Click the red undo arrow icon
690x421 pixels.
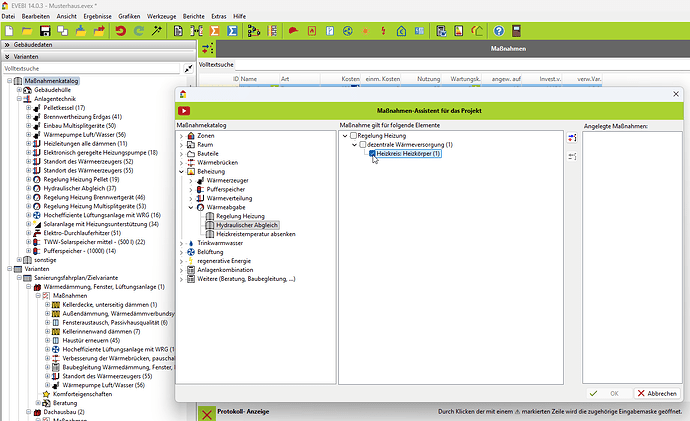click(x=121, y=32)
